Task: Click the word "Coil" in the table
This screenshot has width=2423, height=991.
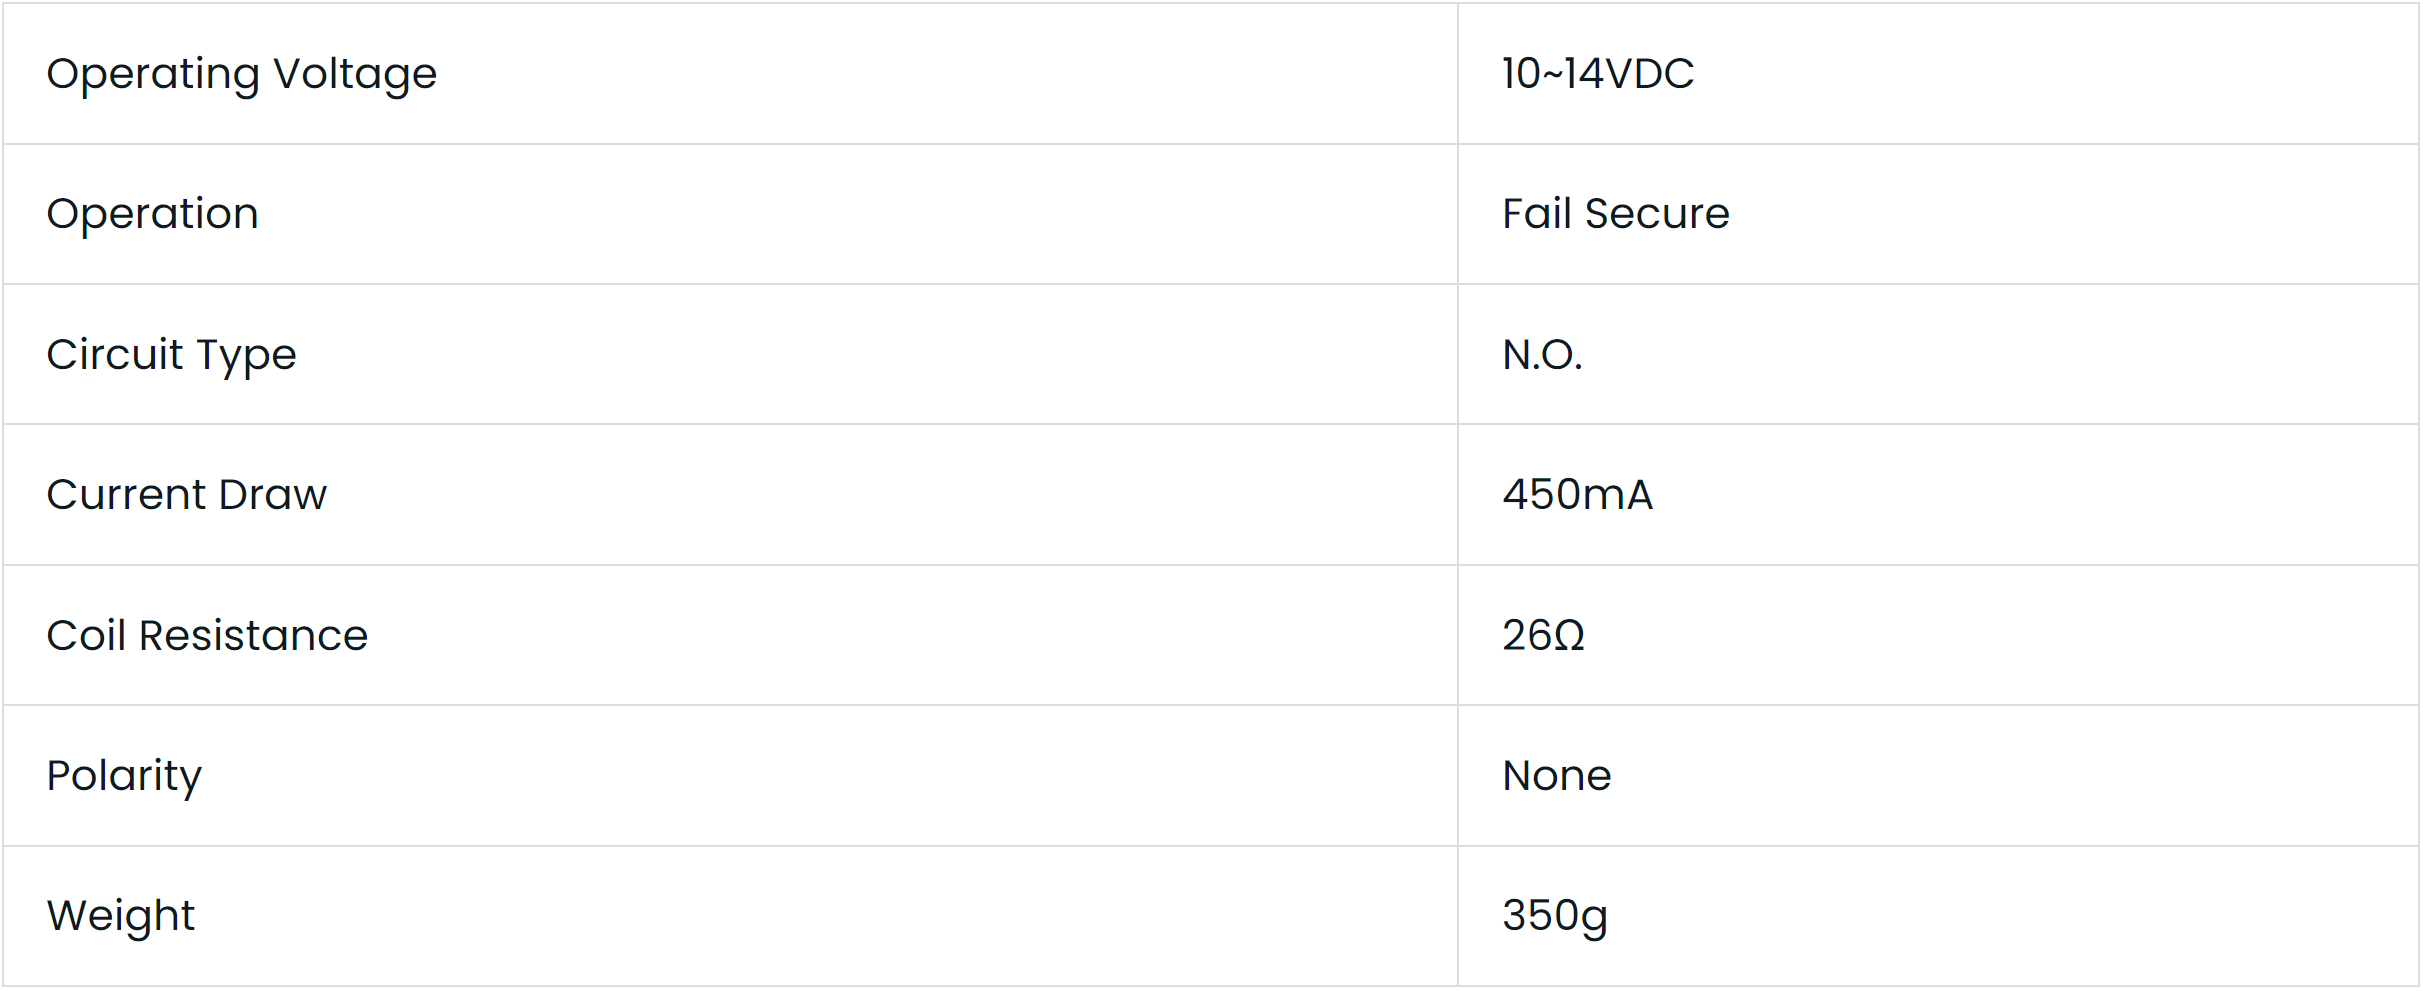Action: [x=86, y=636]
